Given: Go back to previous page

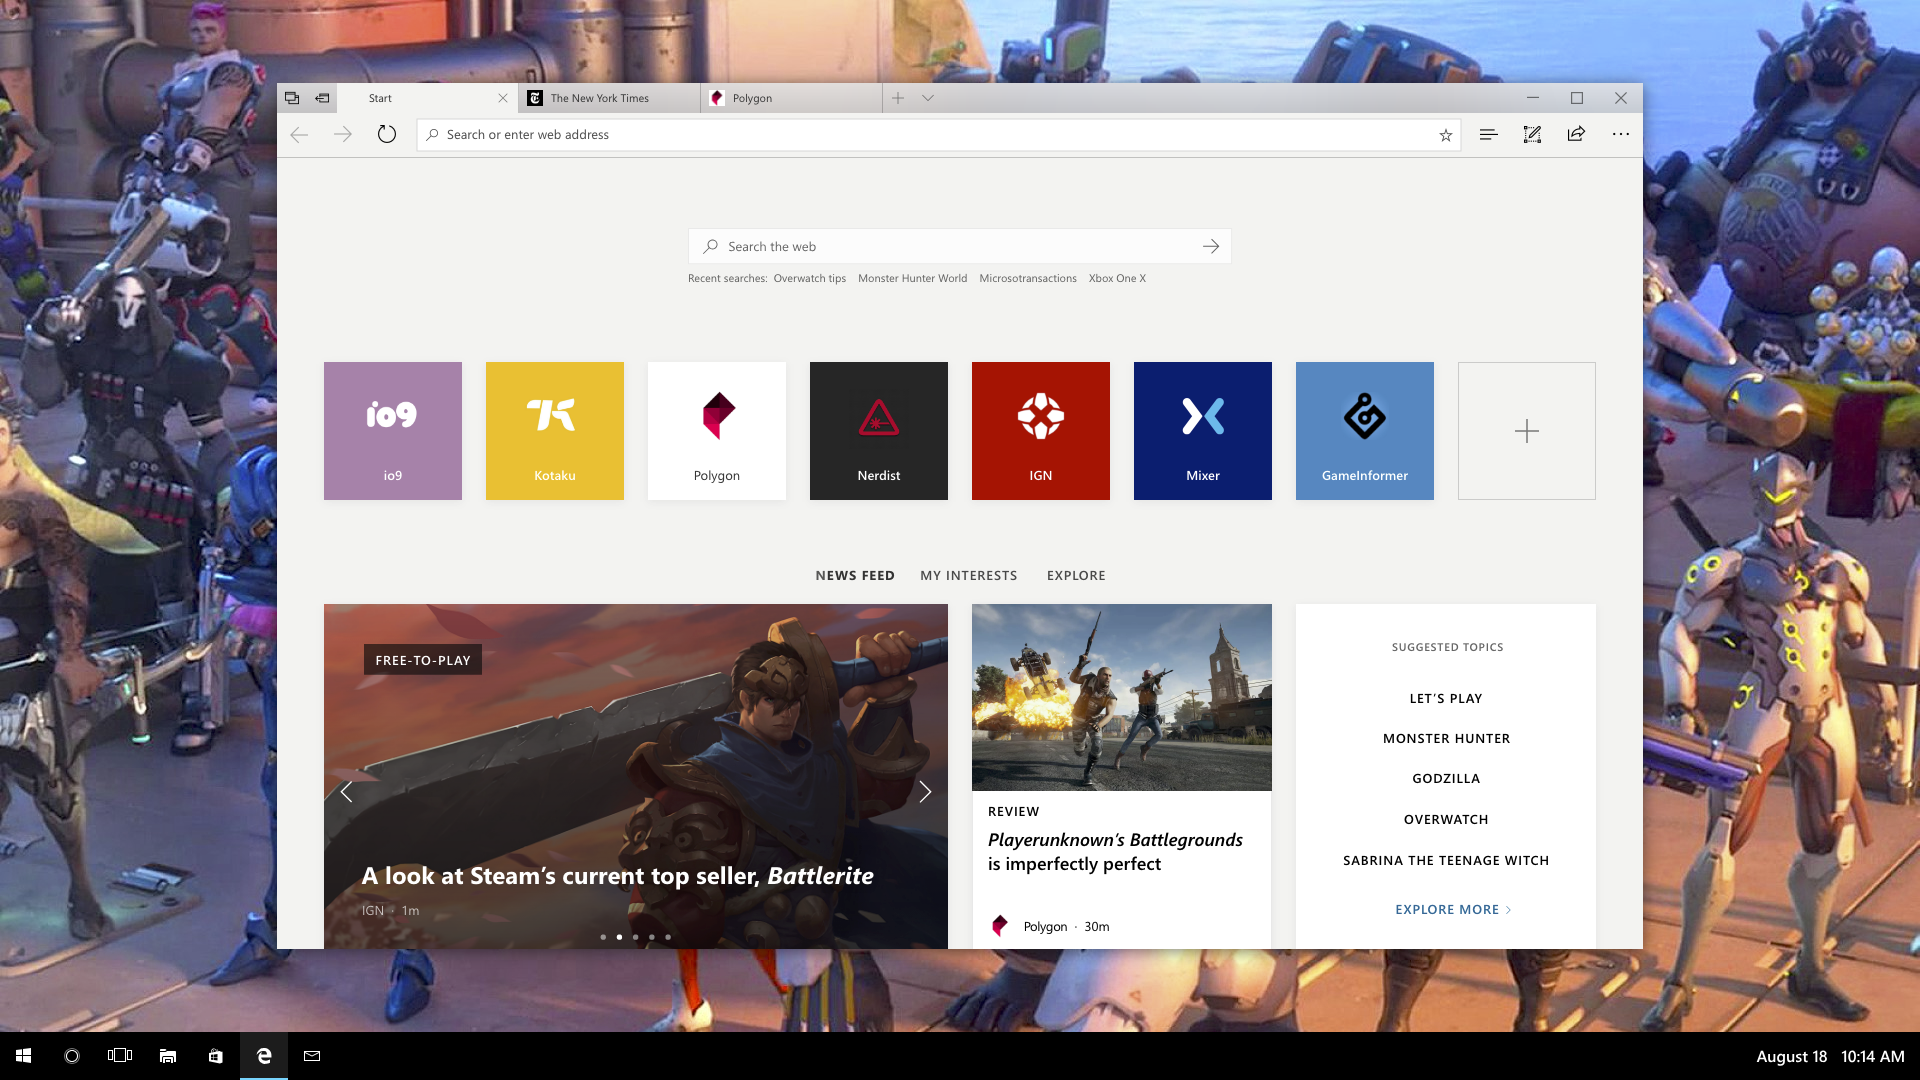Looking at the screenshot, I should point(299,134).
